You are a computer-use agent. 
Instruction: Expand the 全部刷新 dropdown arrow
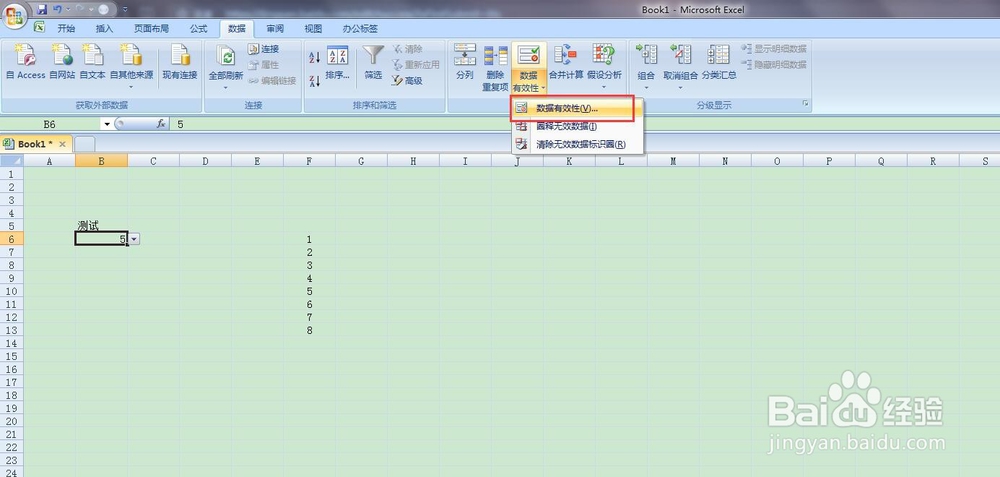click(226, 87)
